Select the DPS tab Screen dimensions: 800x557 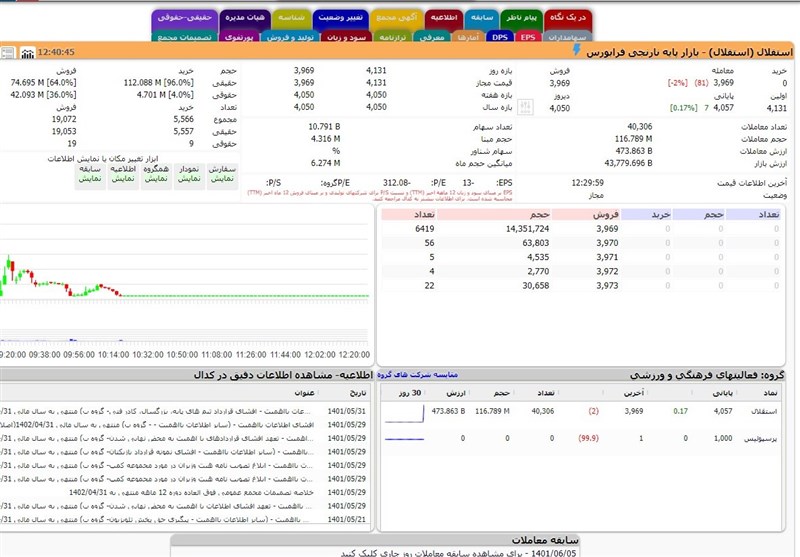(x=499, y=37)
